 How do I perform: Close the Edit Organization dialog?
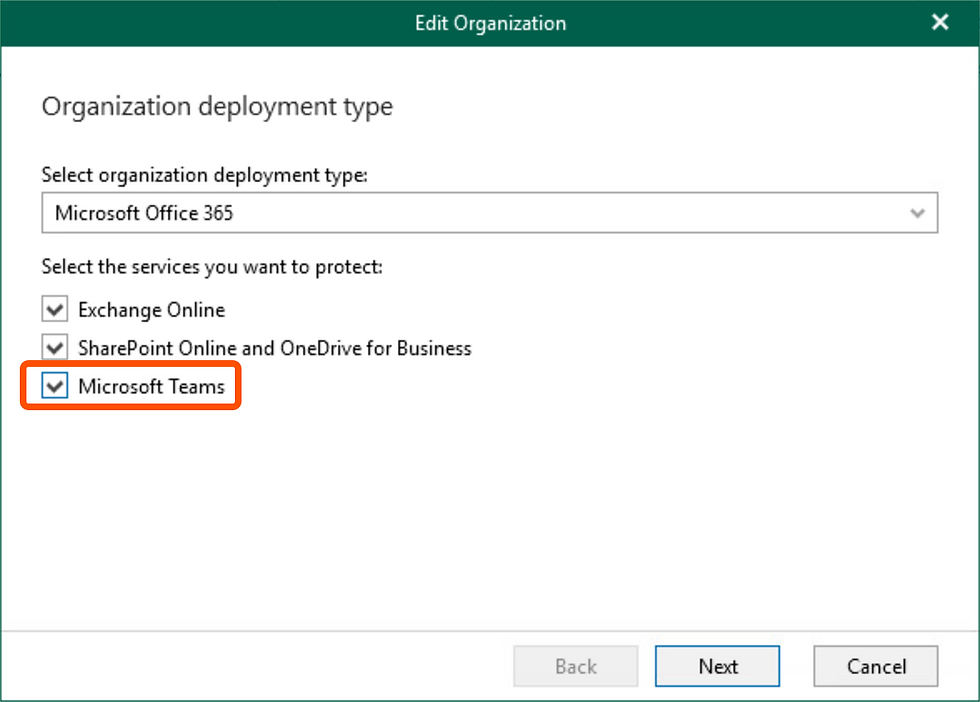(x=939, y=23)
